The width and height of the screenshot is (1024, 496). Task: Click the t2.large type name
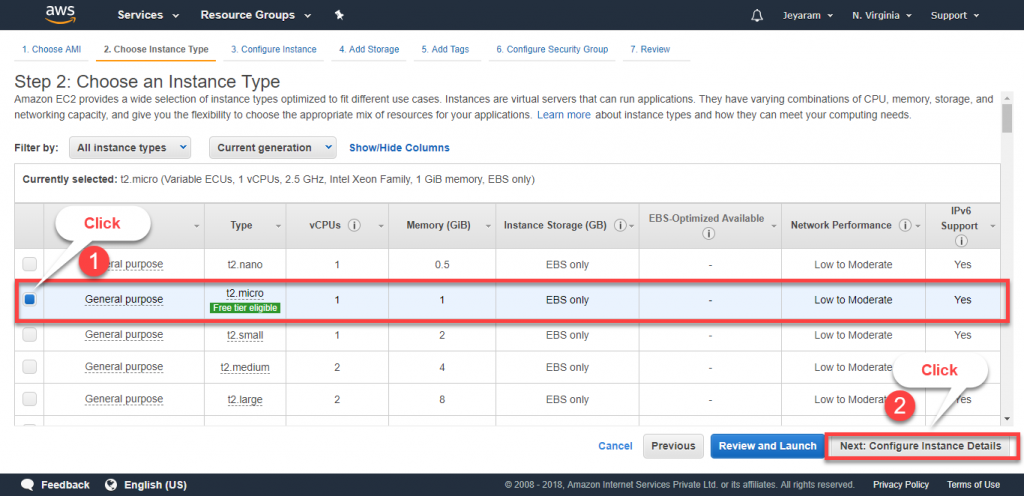pos(245,399)
